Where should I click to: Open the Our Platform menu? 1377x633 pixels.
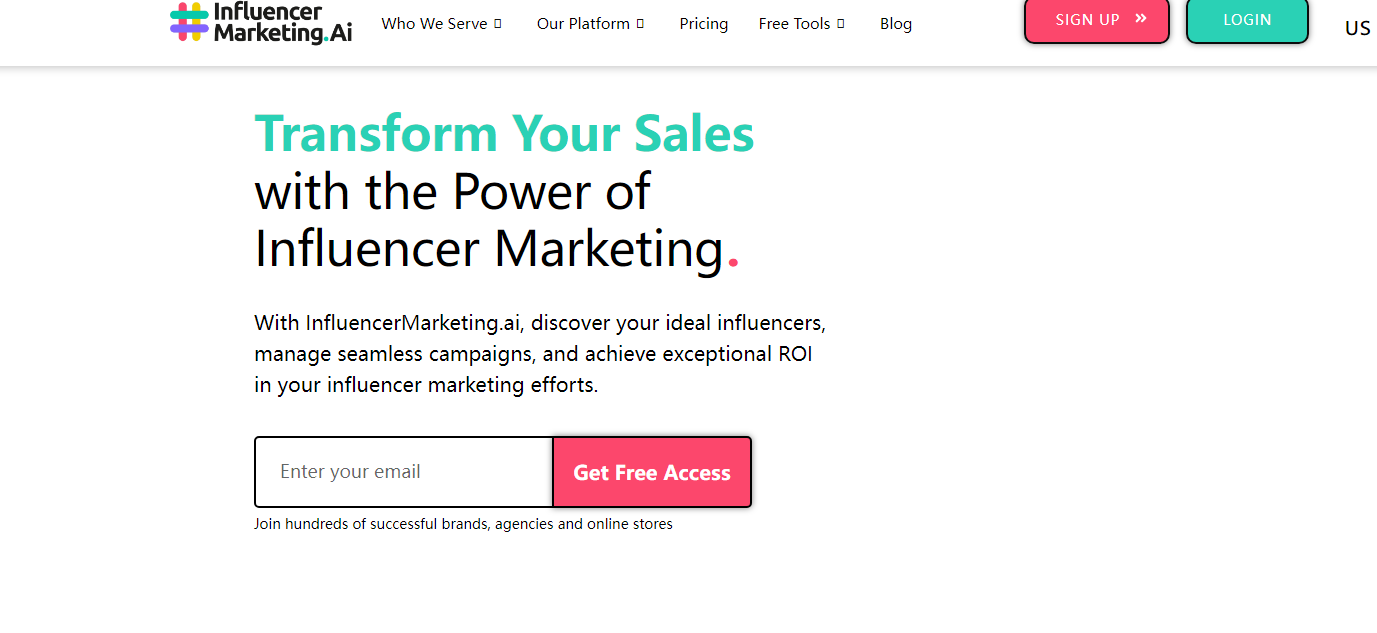(x=583, y=23)
